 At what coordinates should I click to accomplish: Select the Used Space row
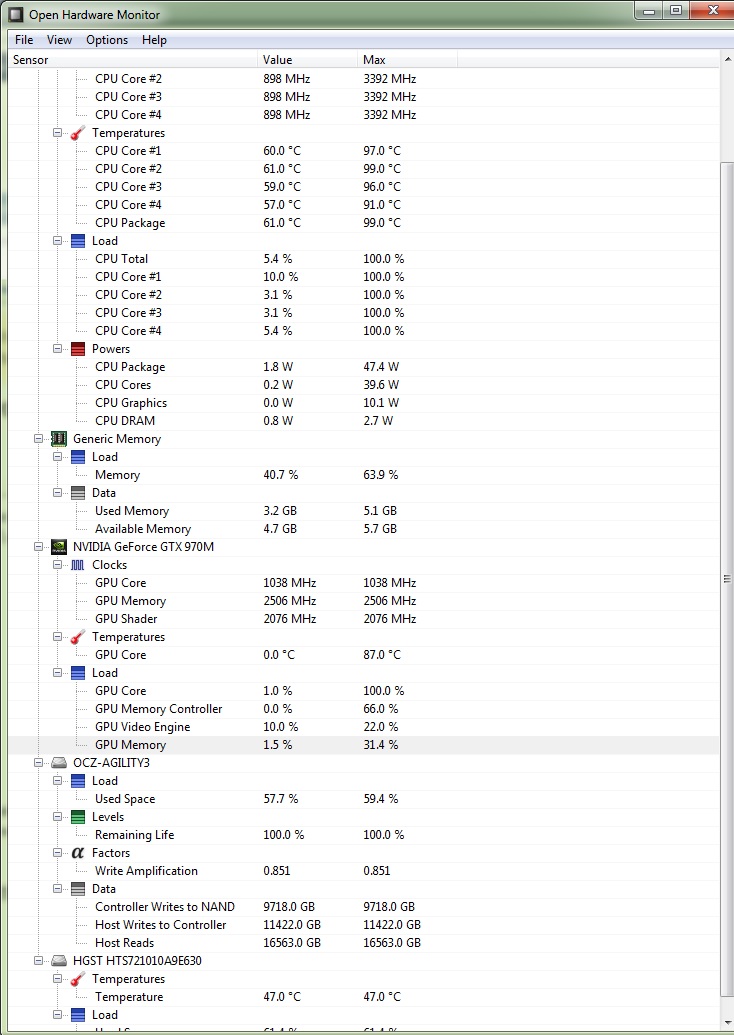363,799
